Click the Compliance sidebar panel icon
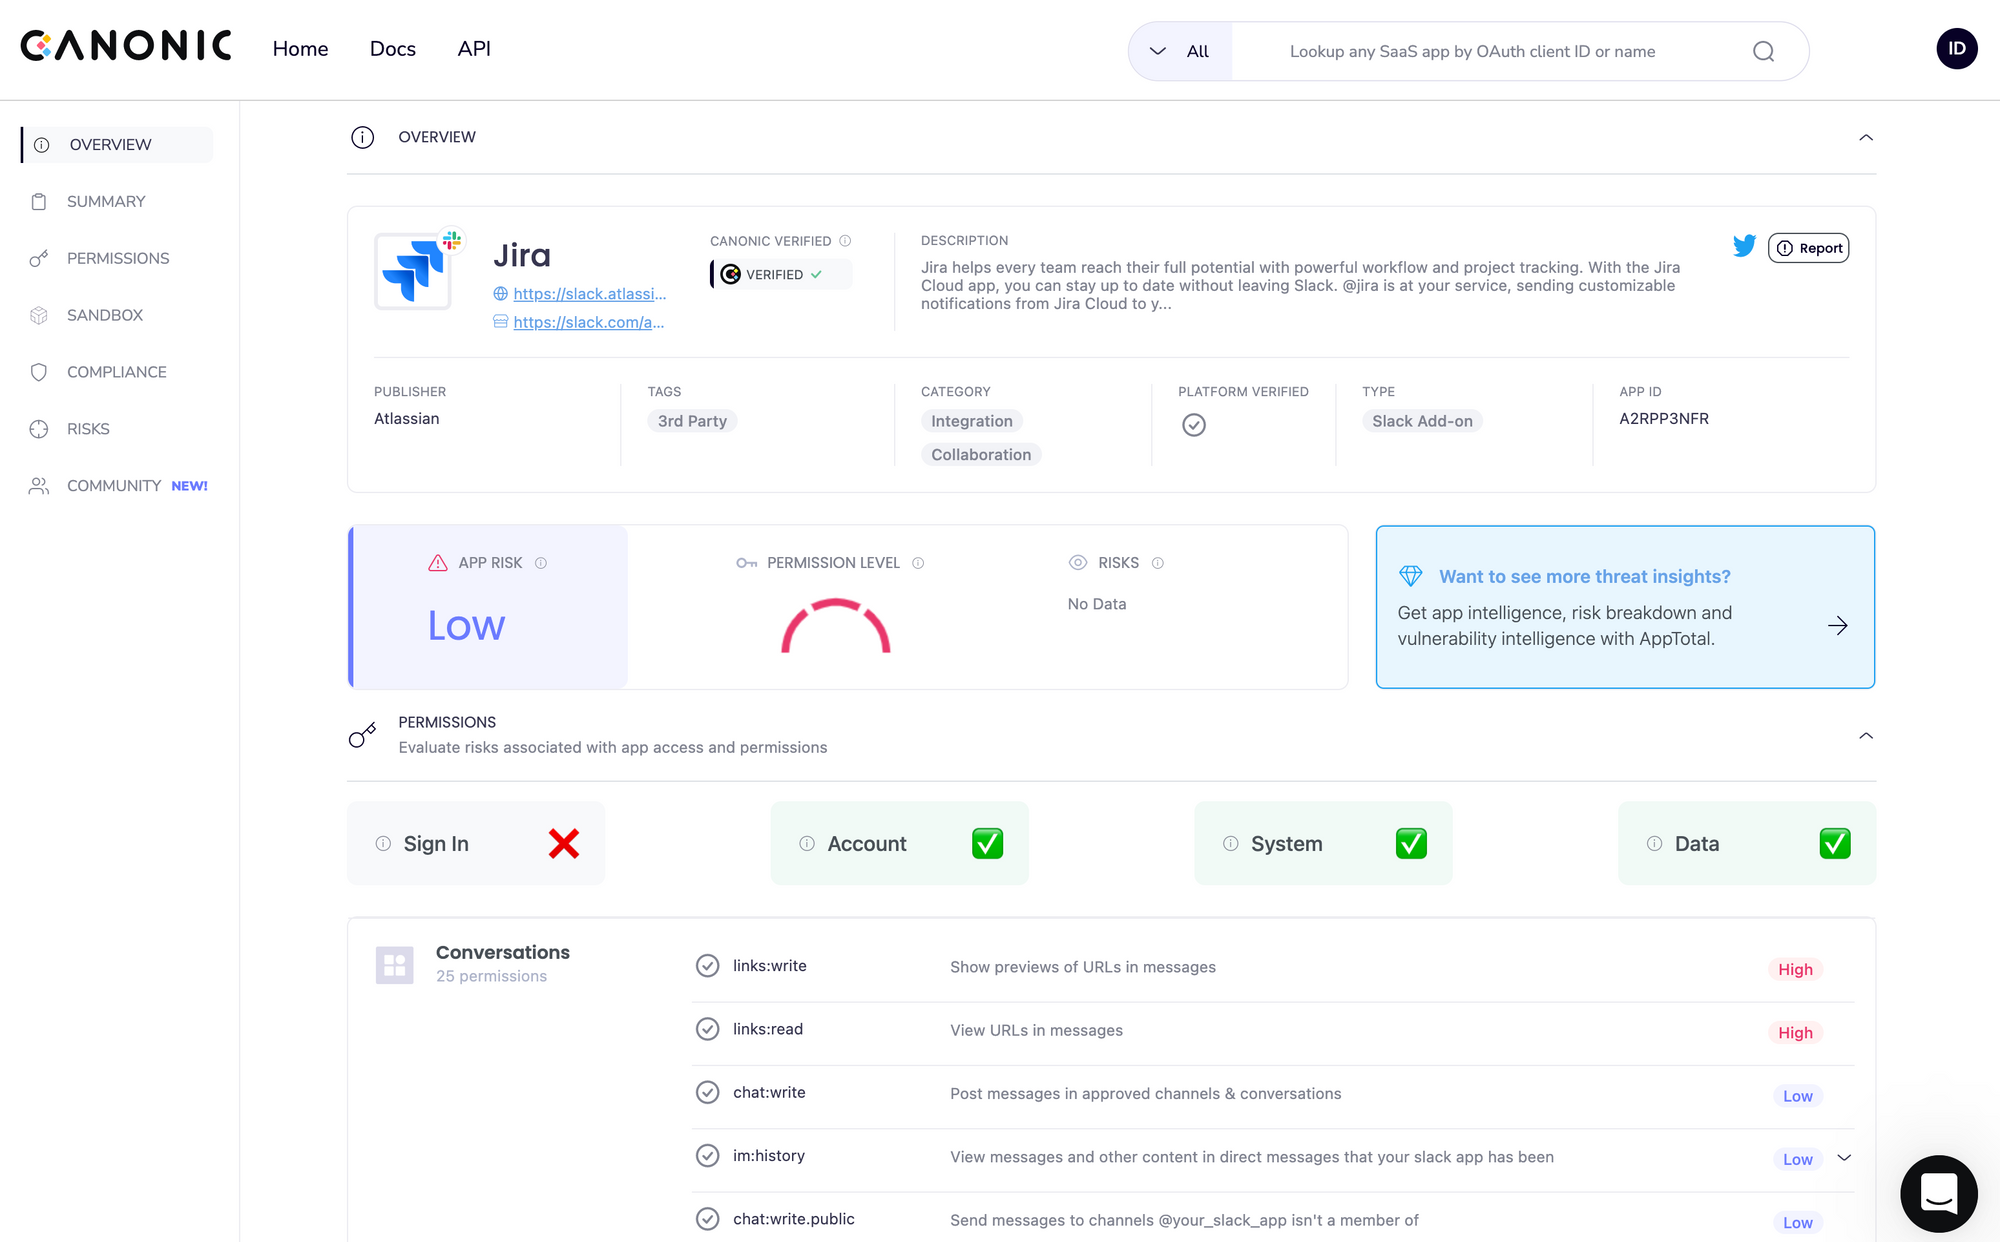Image resolution: width=2000 pixels, height=1242 pixels. pos(40,371)
